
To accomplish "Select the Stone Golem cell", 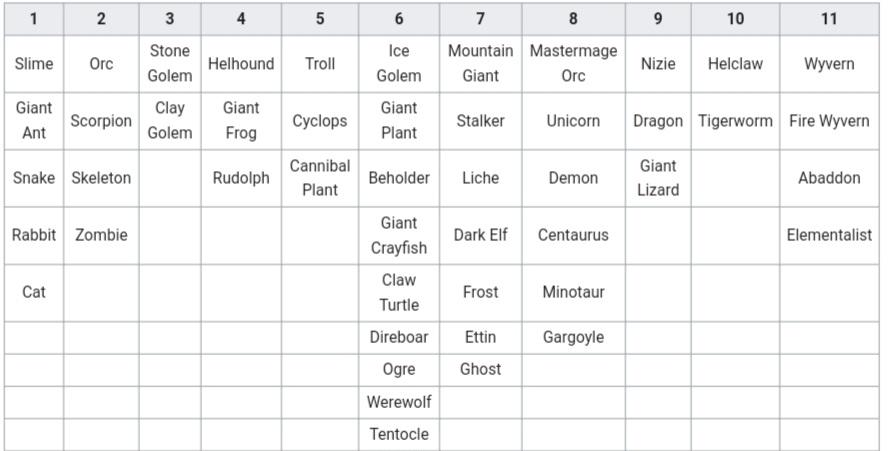I will 170,64.
